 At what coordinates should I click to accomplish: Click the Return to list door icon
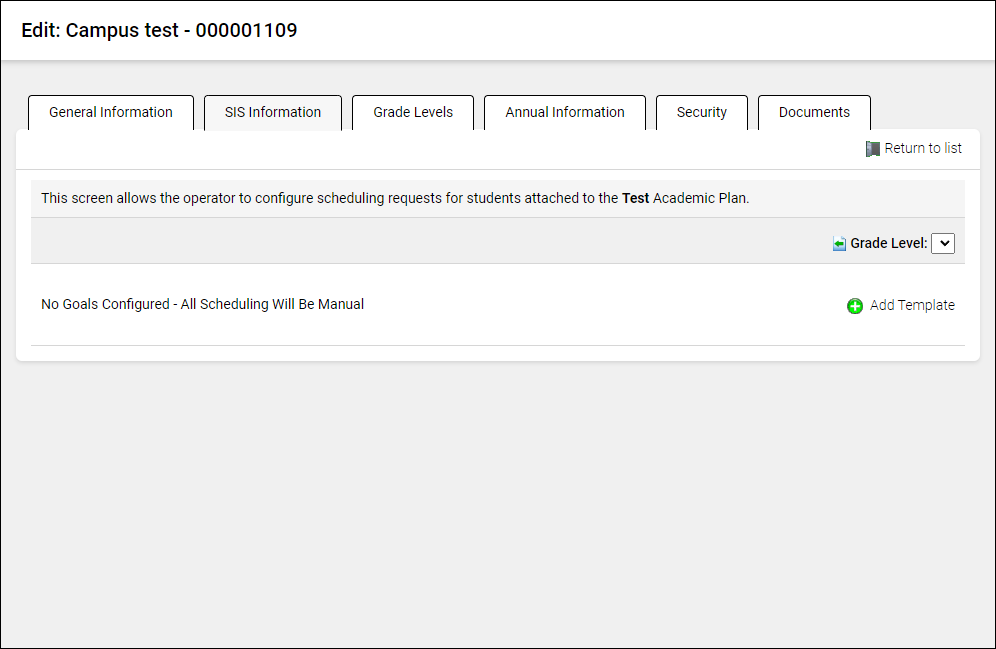point(872,149)
